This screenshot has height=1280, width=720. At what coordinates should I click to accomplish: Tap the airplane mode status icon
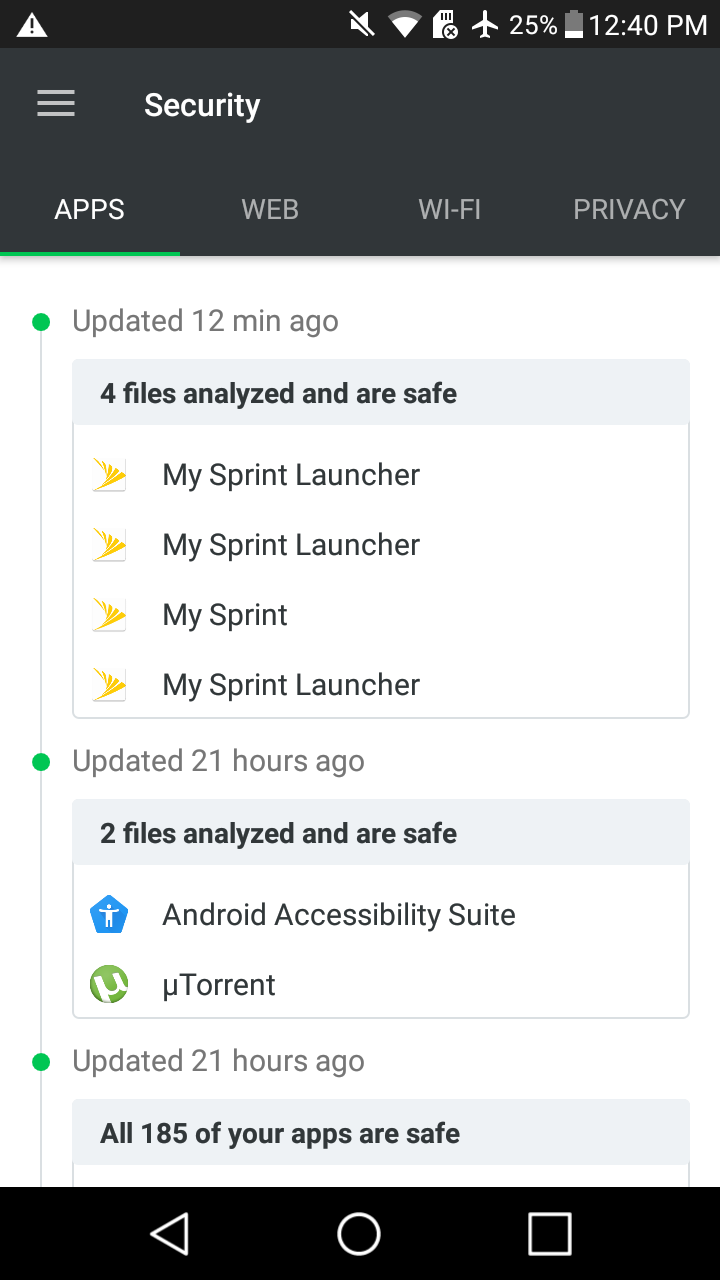[485, 25]
